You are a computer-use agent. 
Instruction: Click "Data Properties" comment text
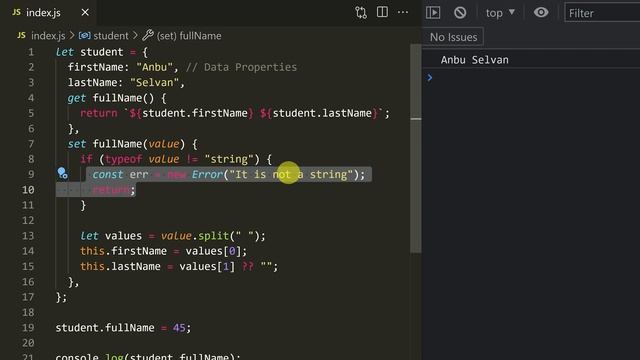(x=250, y=67)
